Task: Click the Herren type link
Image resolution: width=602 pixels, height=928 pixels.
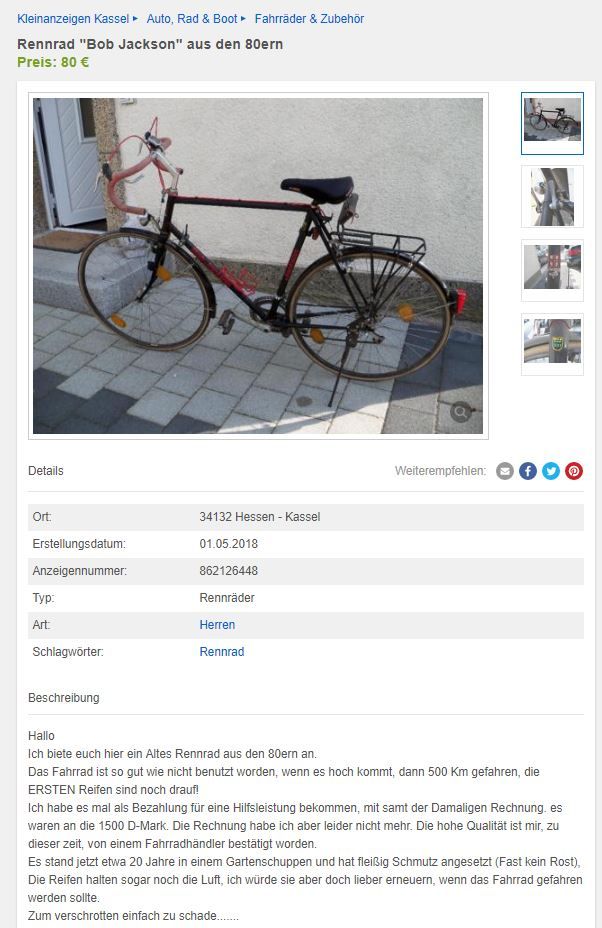Action: 217,625
